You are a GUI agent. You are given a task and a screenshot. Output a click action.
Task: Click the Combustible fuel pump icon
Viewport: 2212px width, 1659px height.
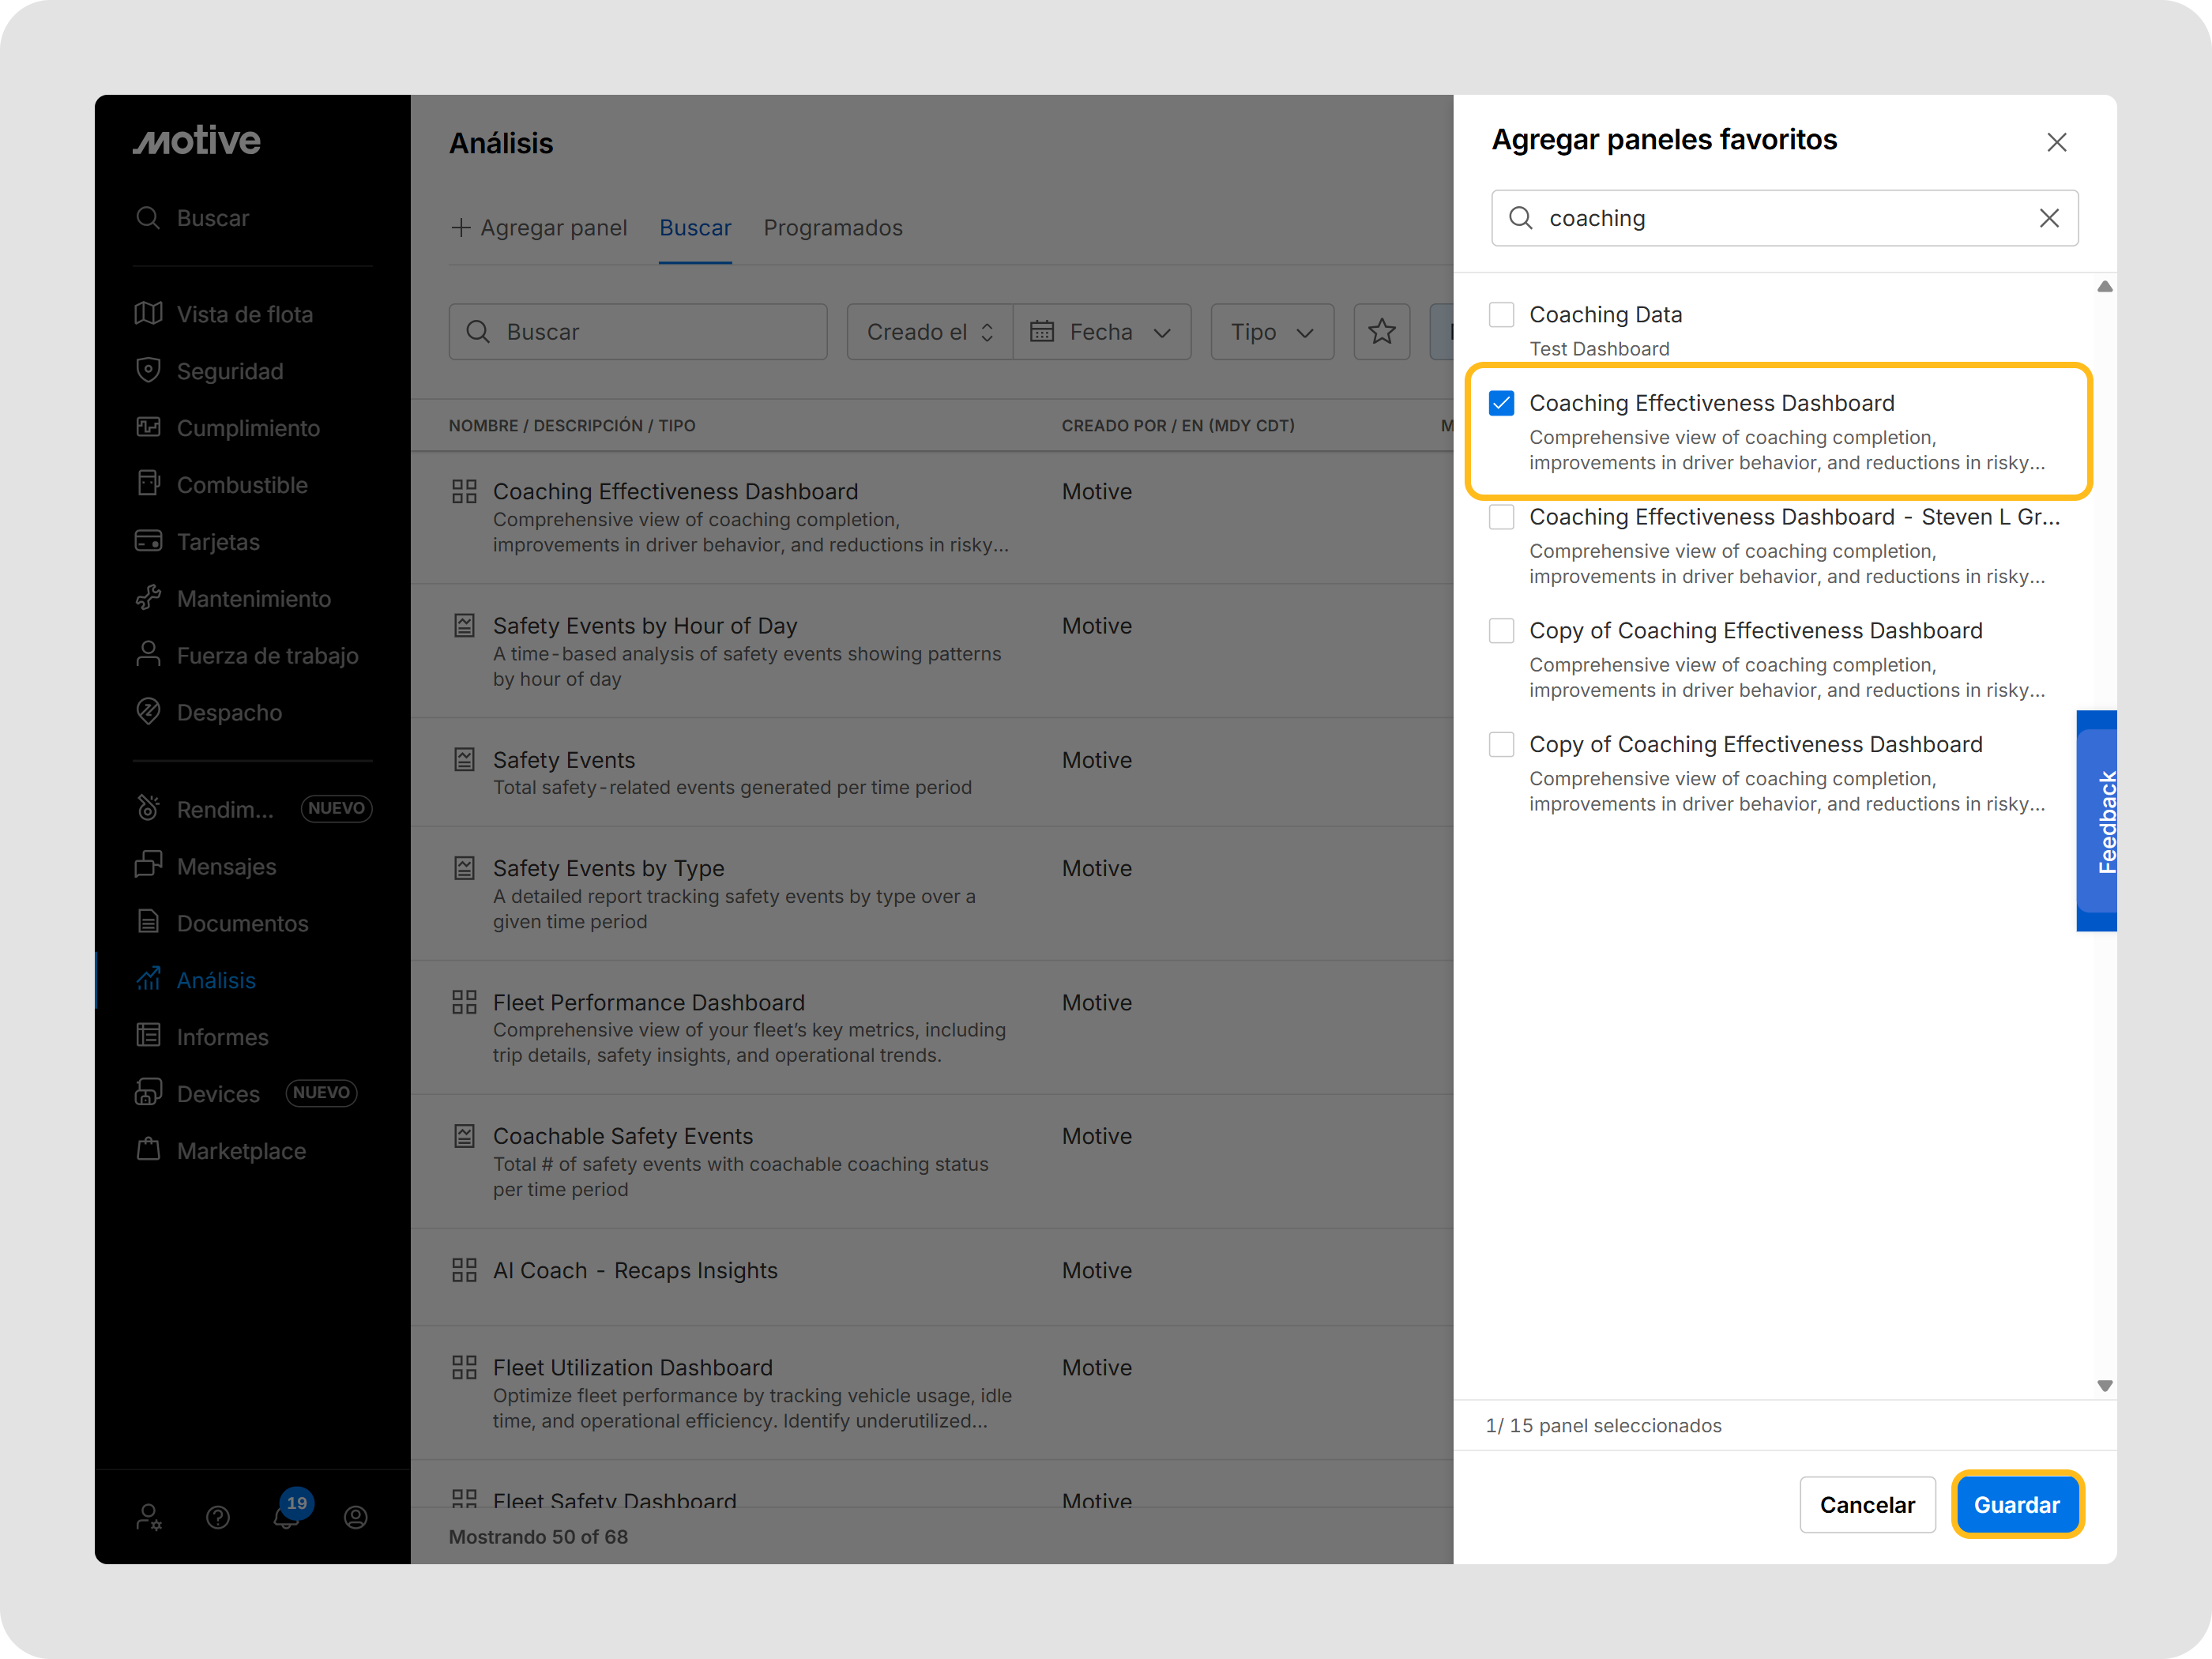click(148, 484)
